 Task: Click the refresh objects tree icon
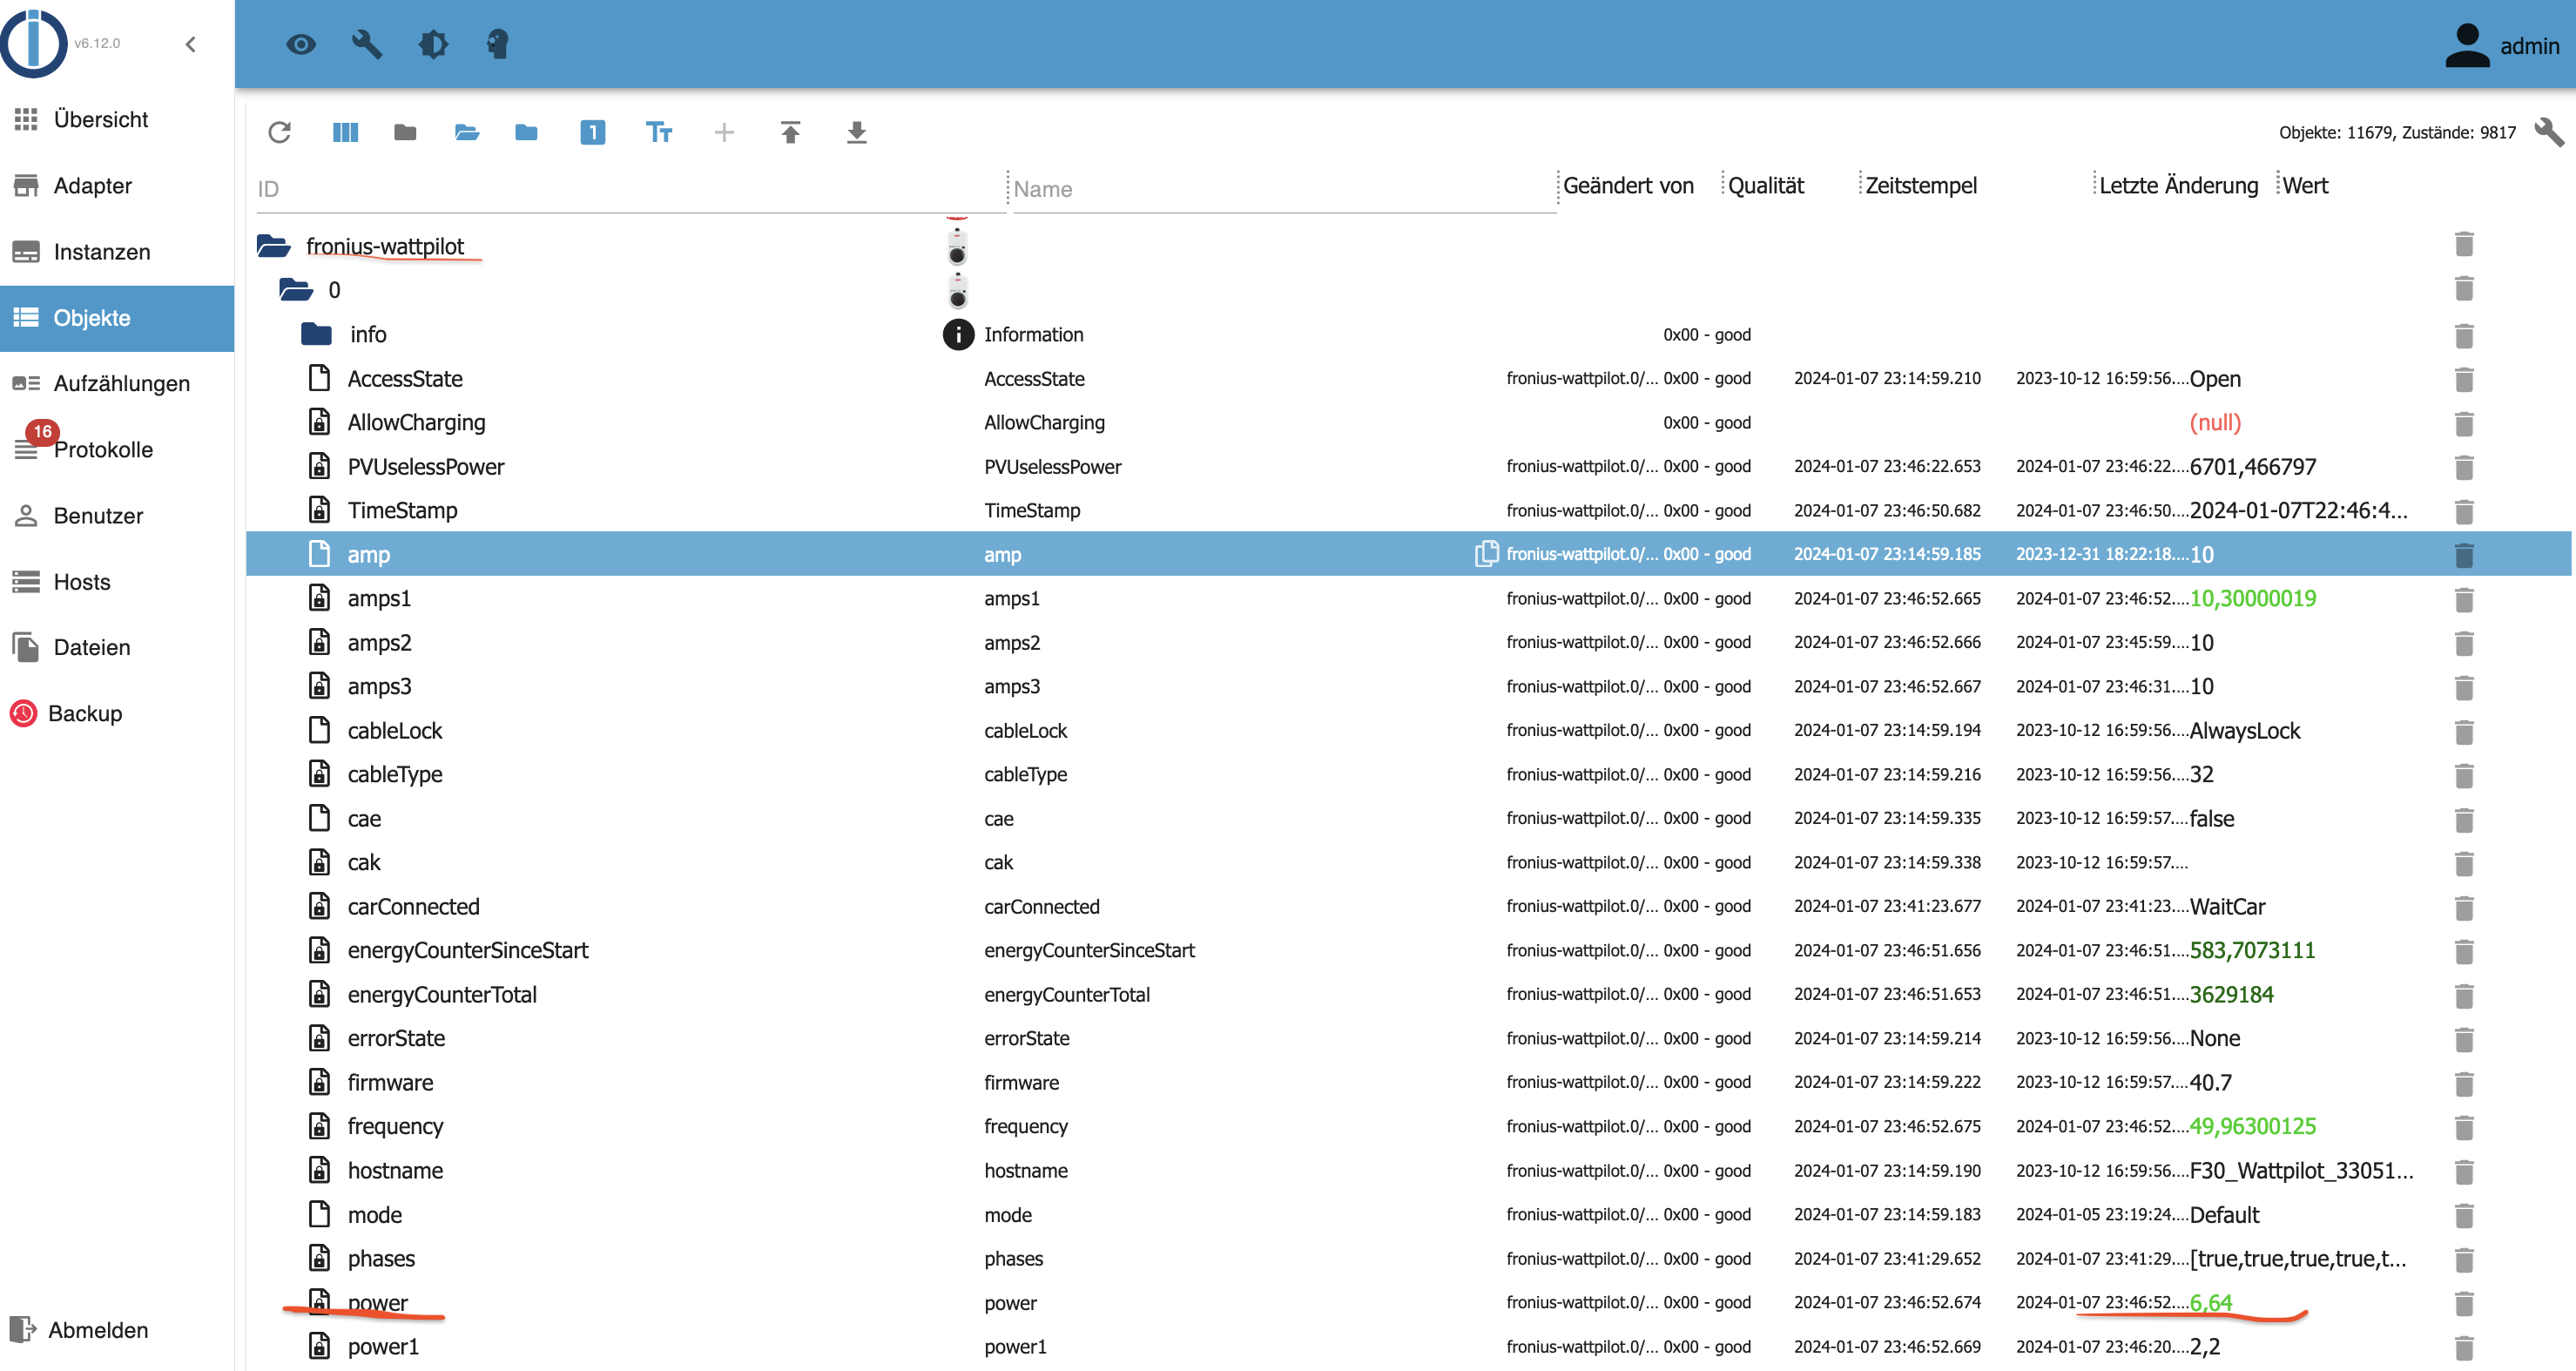pos(279,132)
